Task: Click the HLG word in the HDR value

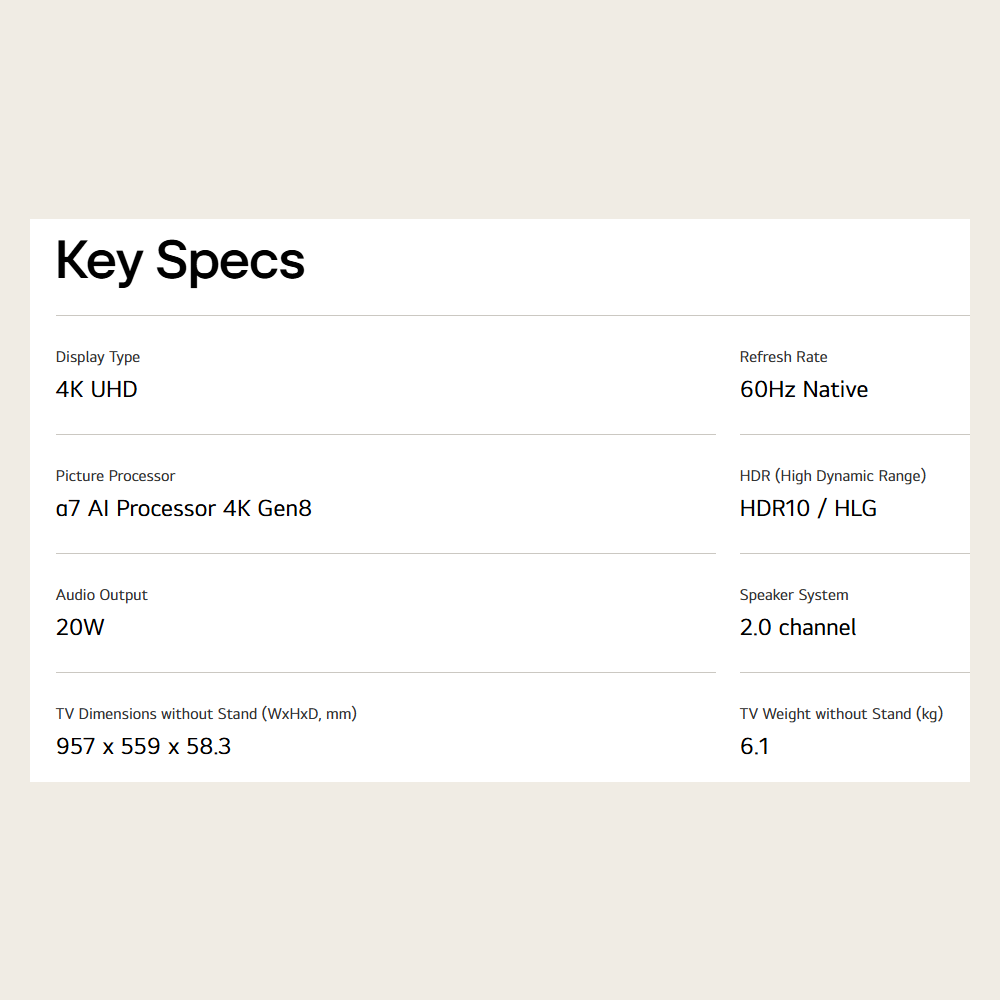Action: coord(855,508)
